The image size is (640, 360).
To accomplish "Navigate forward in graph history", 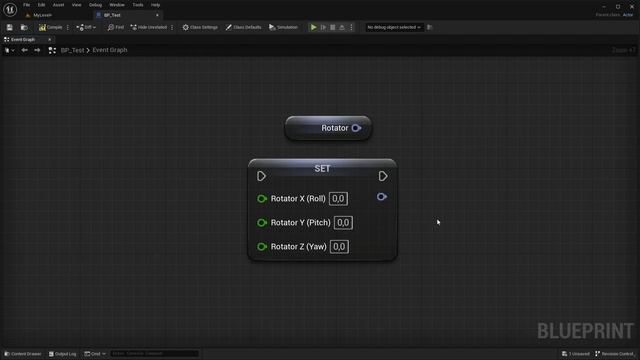I will 37,50.
